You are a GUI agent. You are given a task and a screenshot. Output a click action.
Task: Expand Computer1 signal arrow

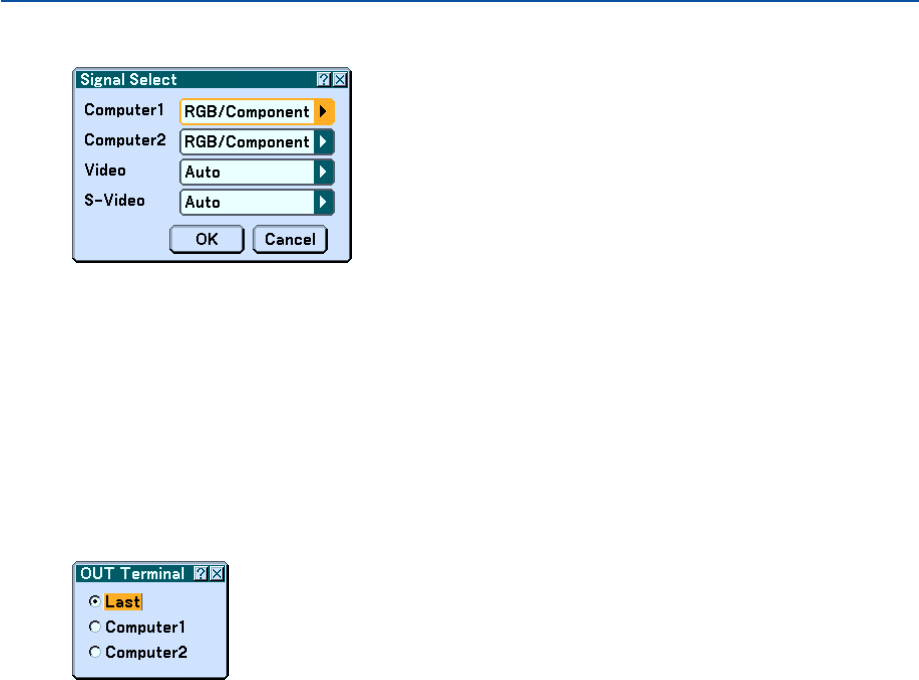pos(323,111)
